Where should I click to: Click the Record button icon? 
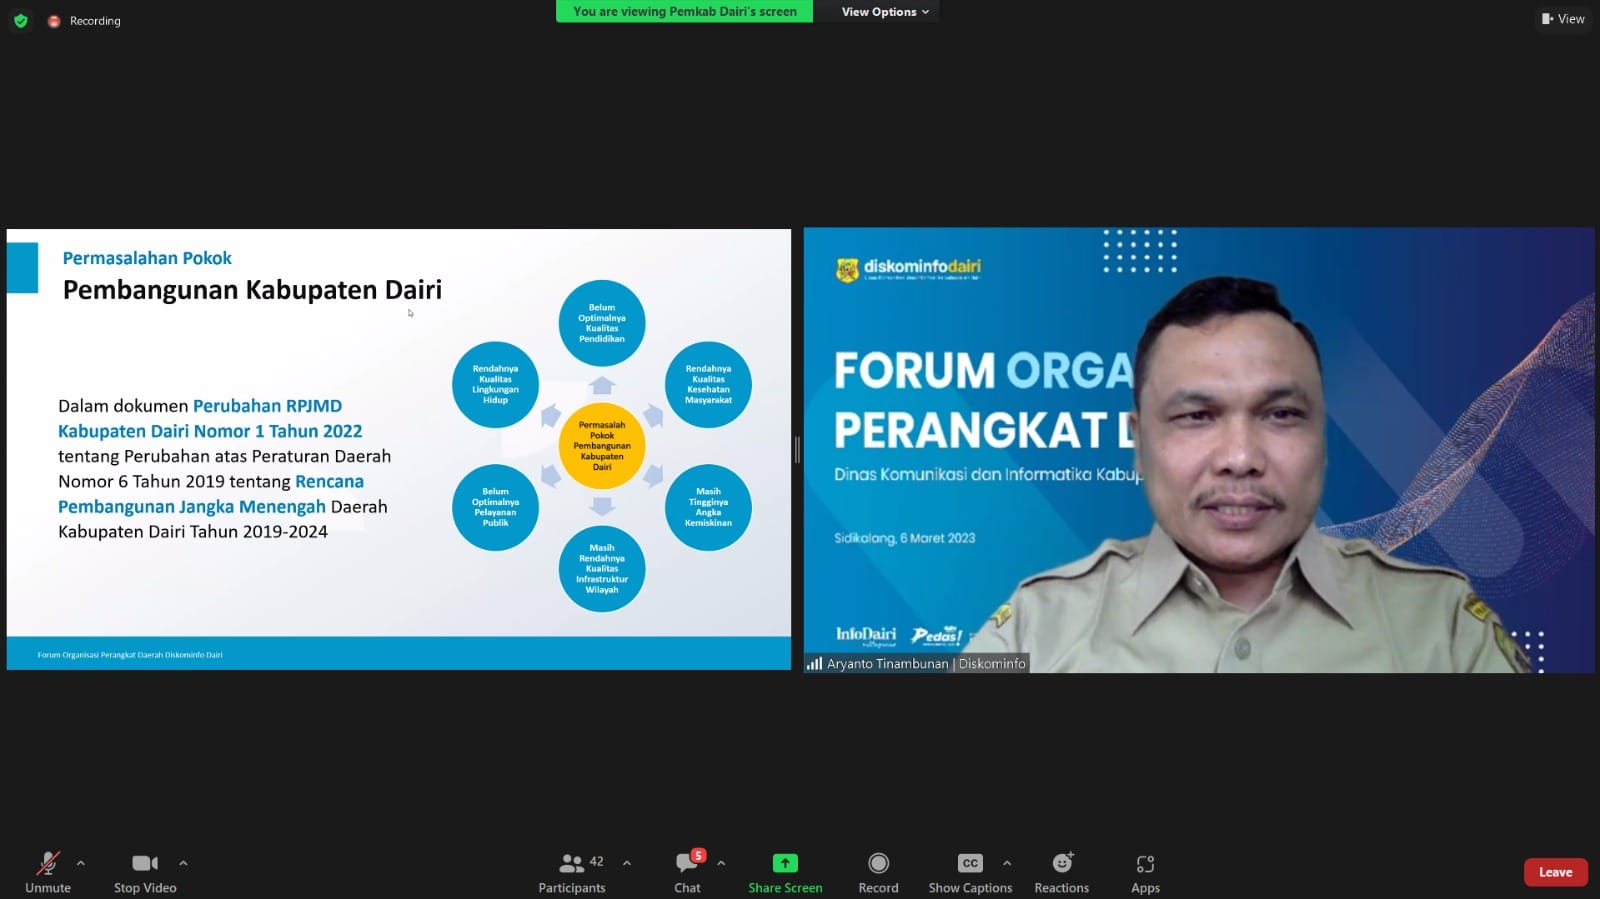tap(878, 863)
